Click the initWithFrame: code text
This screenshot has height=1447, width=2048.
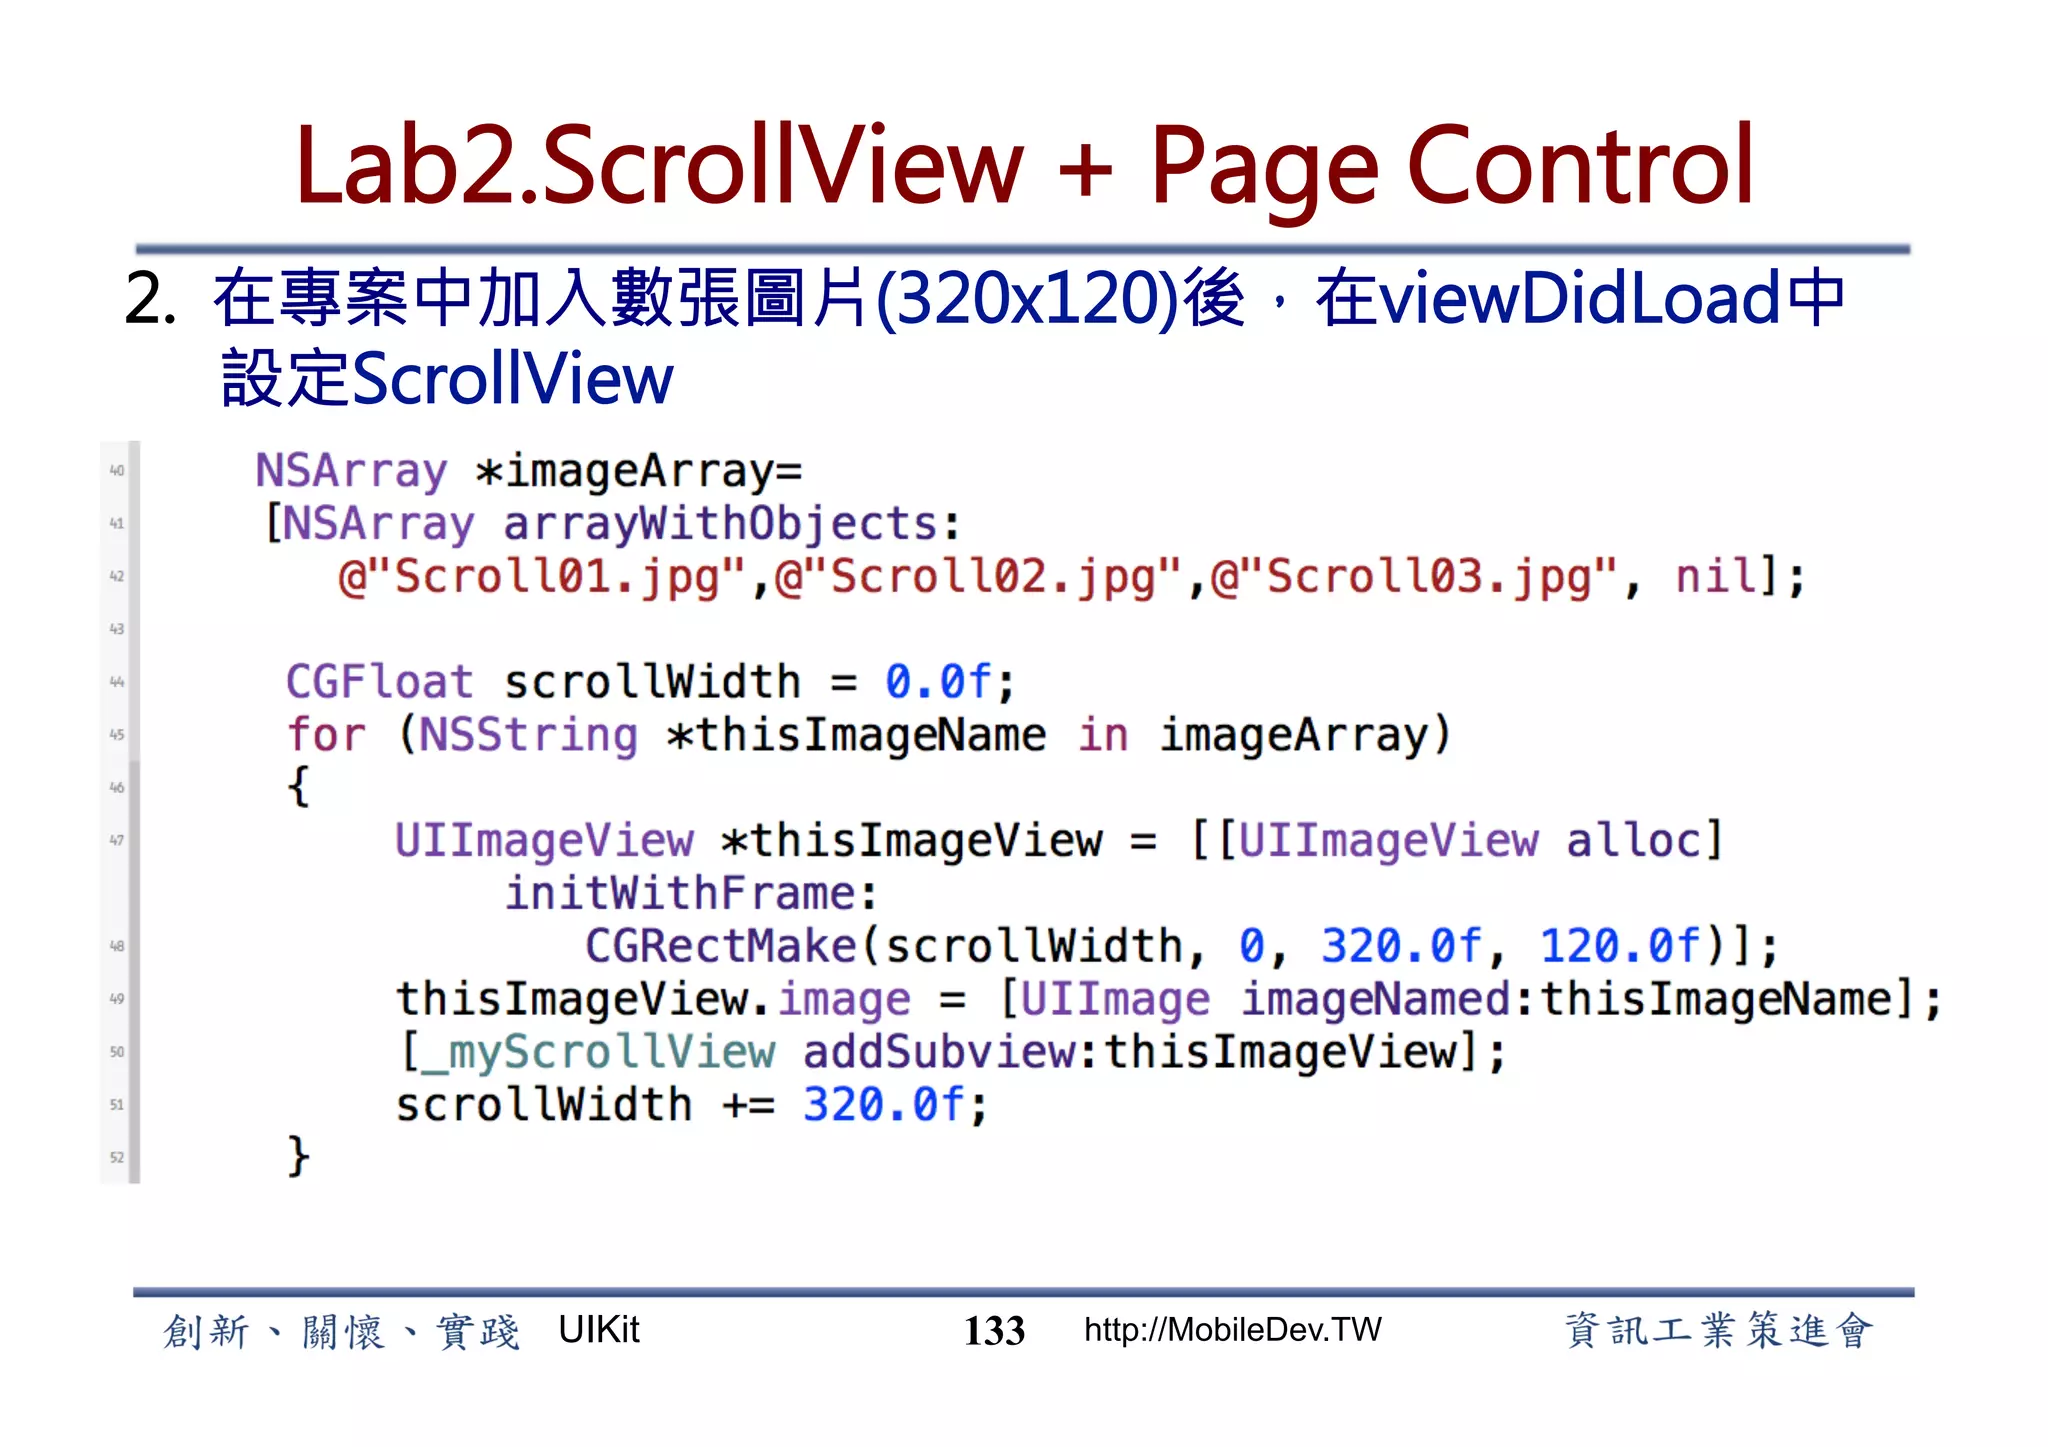[691, 894]
